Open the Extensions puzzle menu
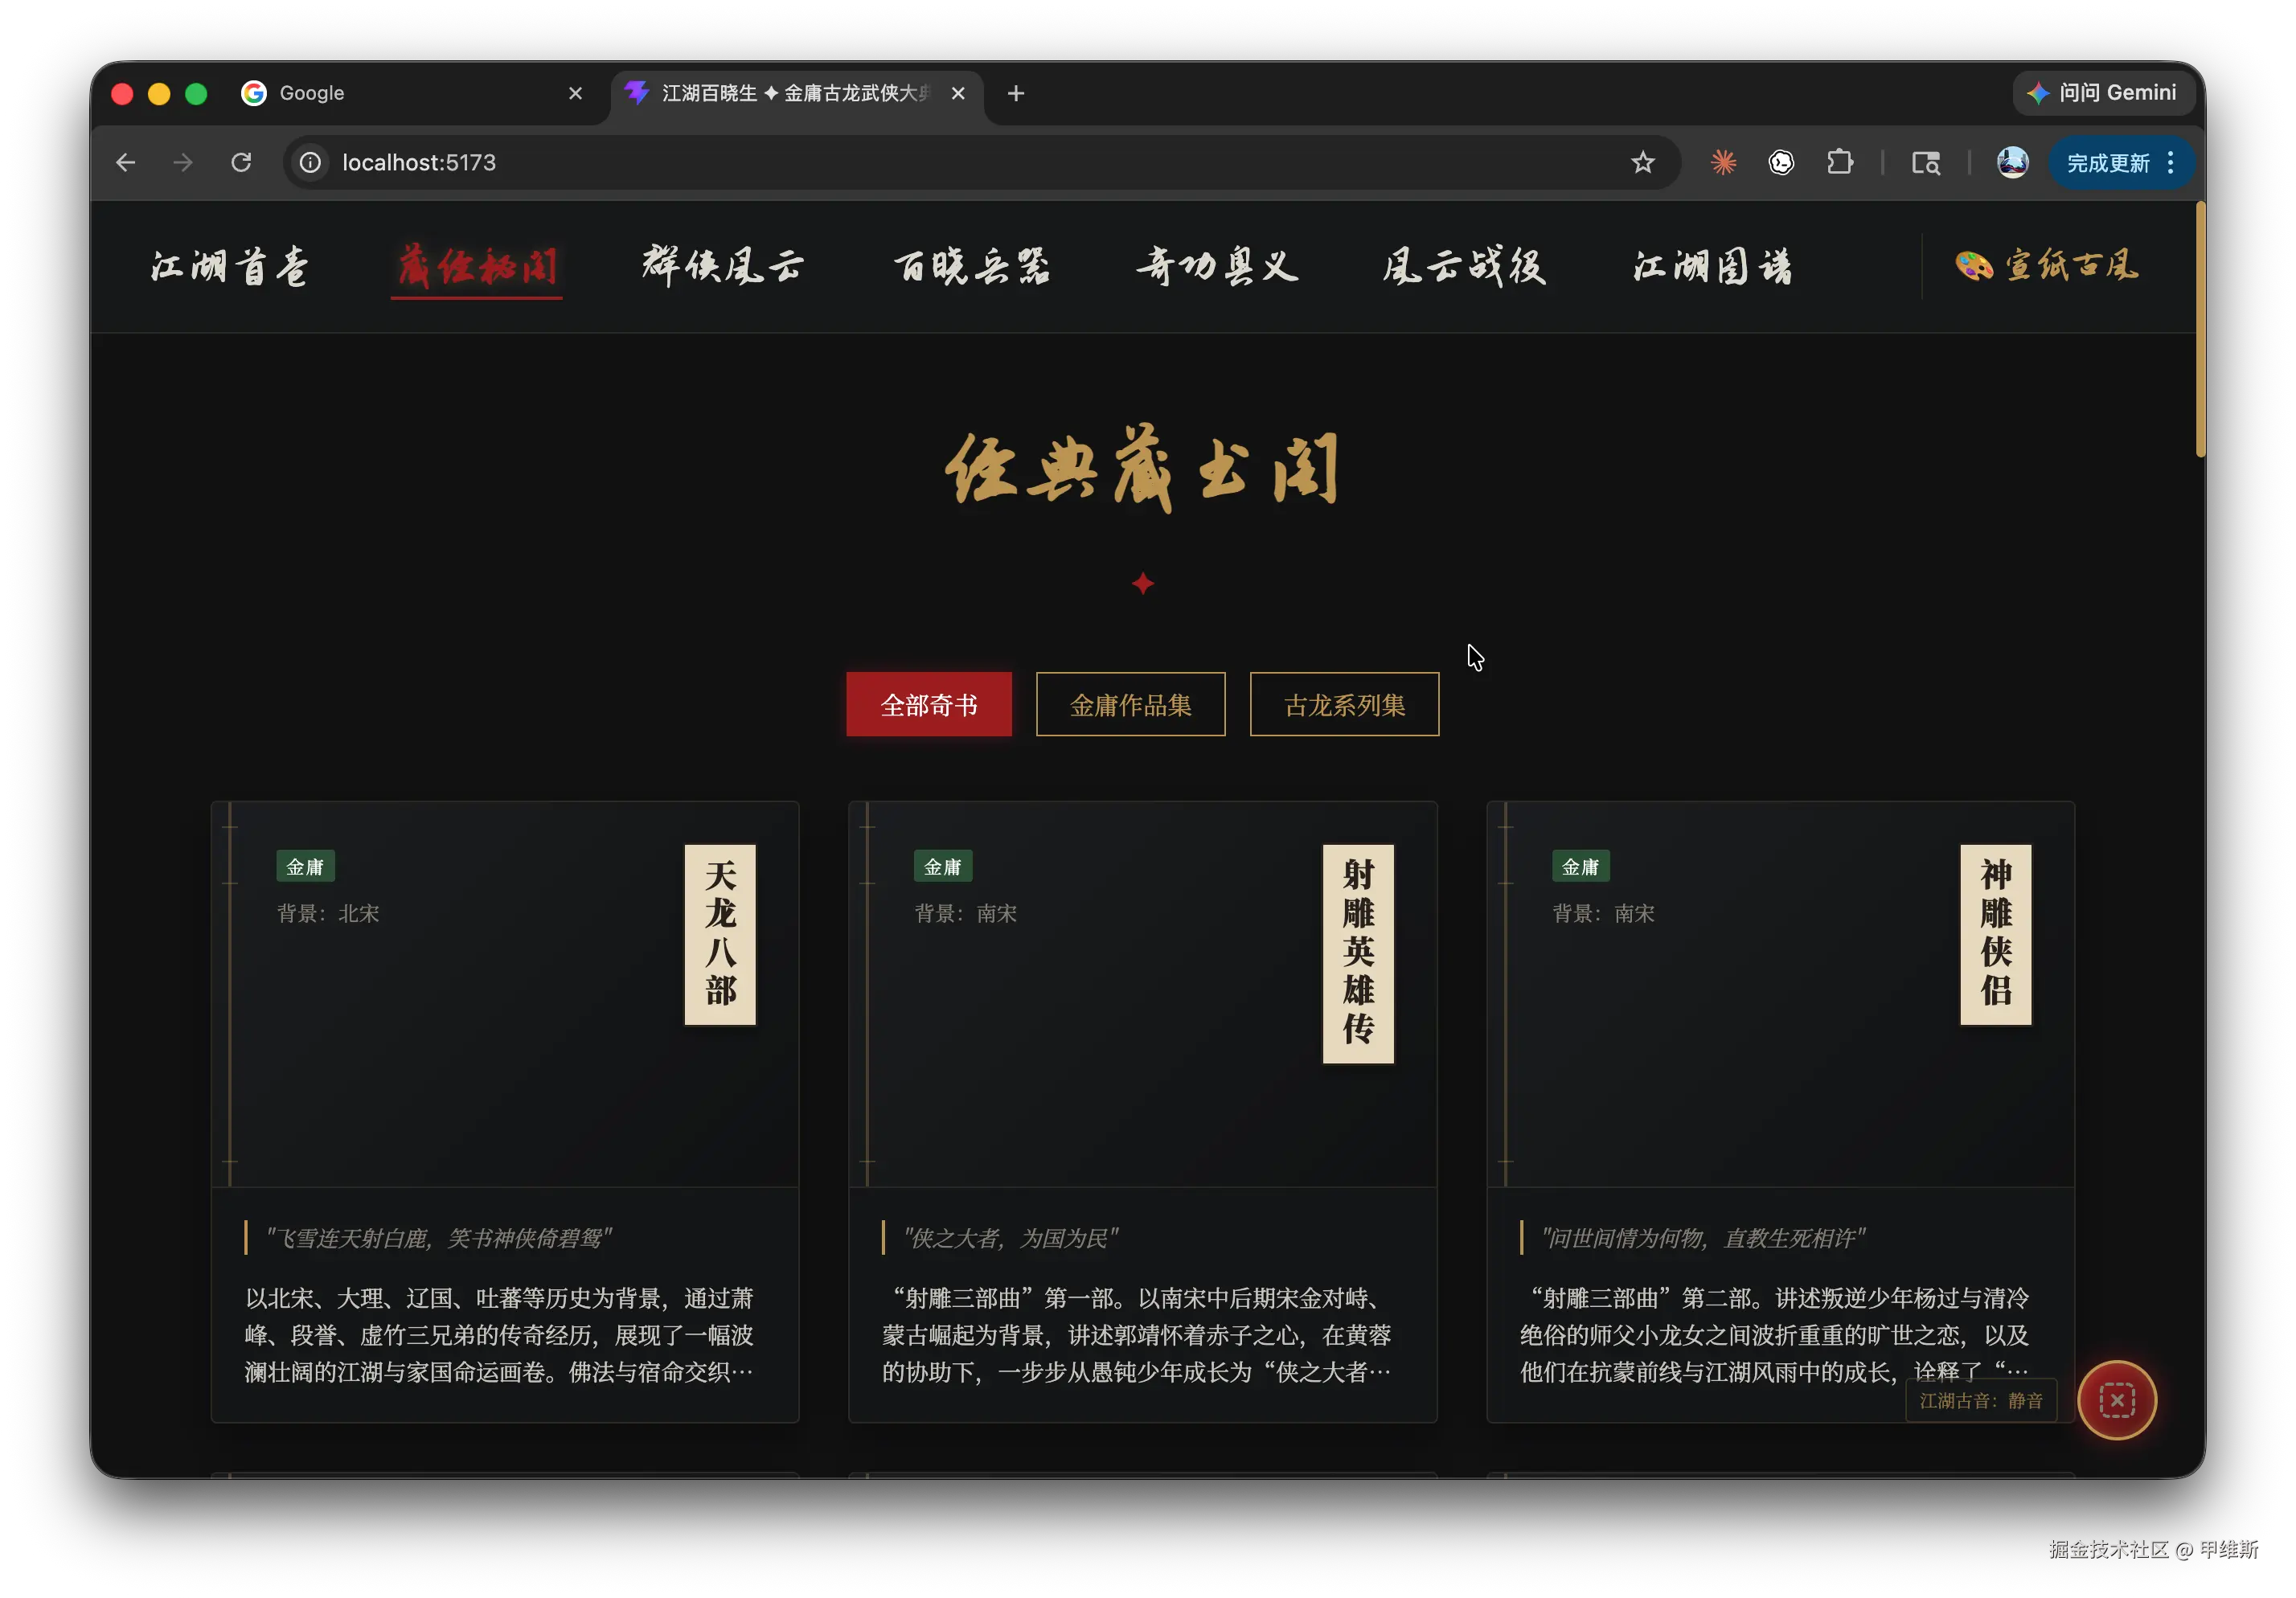The image size is (2296, 1598). click(x=1839, y=162)
